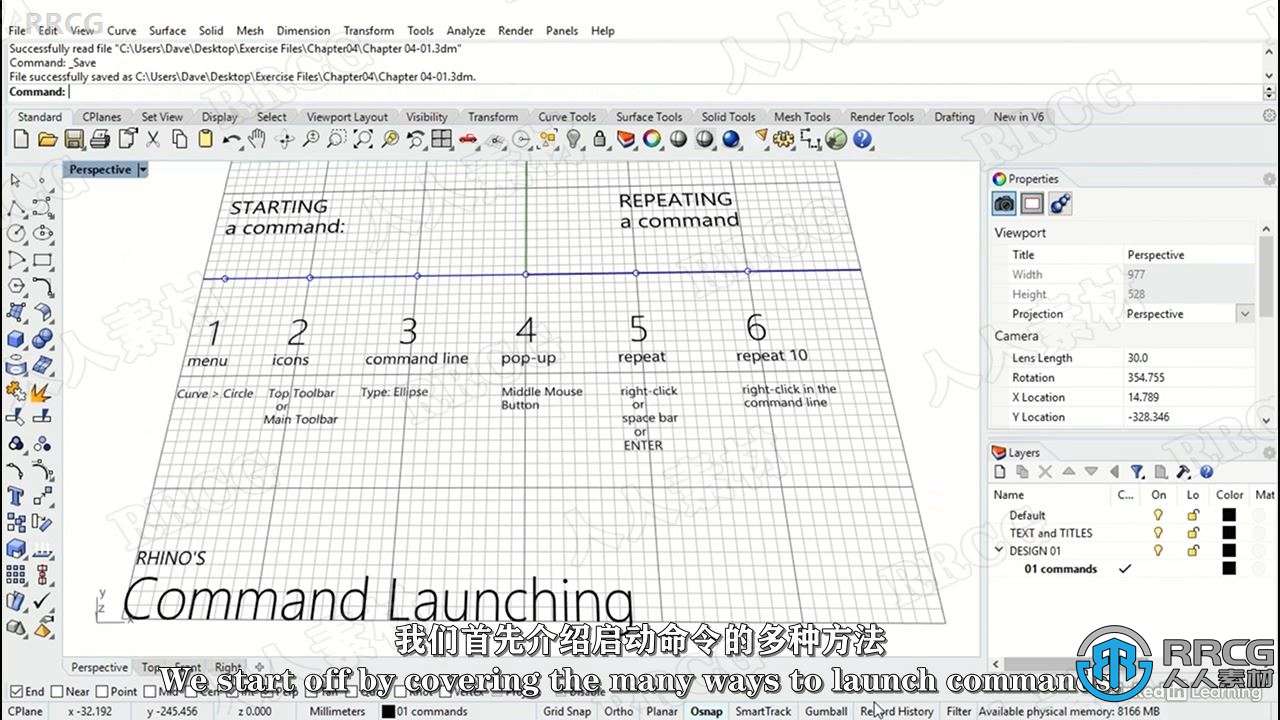
Task: Switch to the Solid Tools toolbar tab
Action: point(728,117)
